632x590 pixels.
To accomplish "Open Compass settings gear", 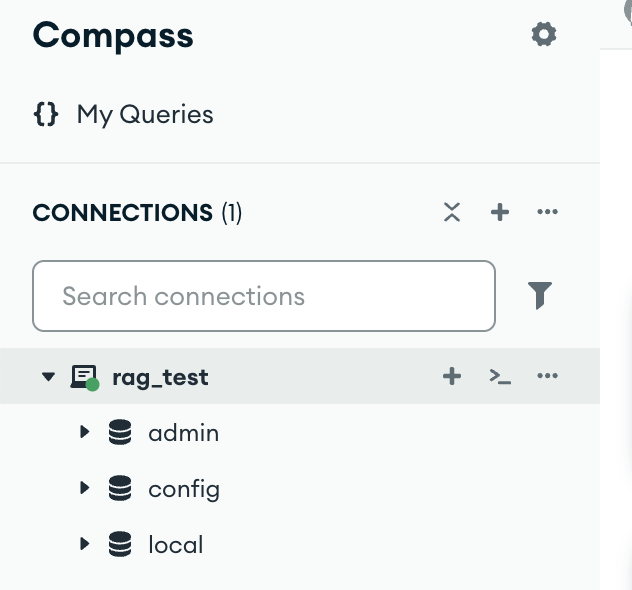I will pos(544,34).
